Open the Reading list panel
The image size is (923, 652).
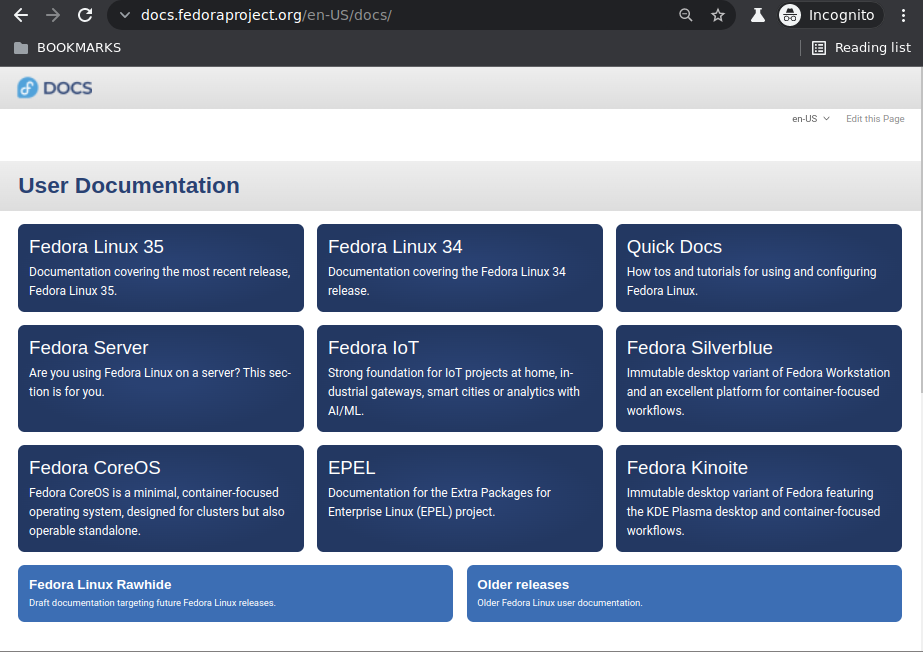pyautogui.click(x=861, y=48)
